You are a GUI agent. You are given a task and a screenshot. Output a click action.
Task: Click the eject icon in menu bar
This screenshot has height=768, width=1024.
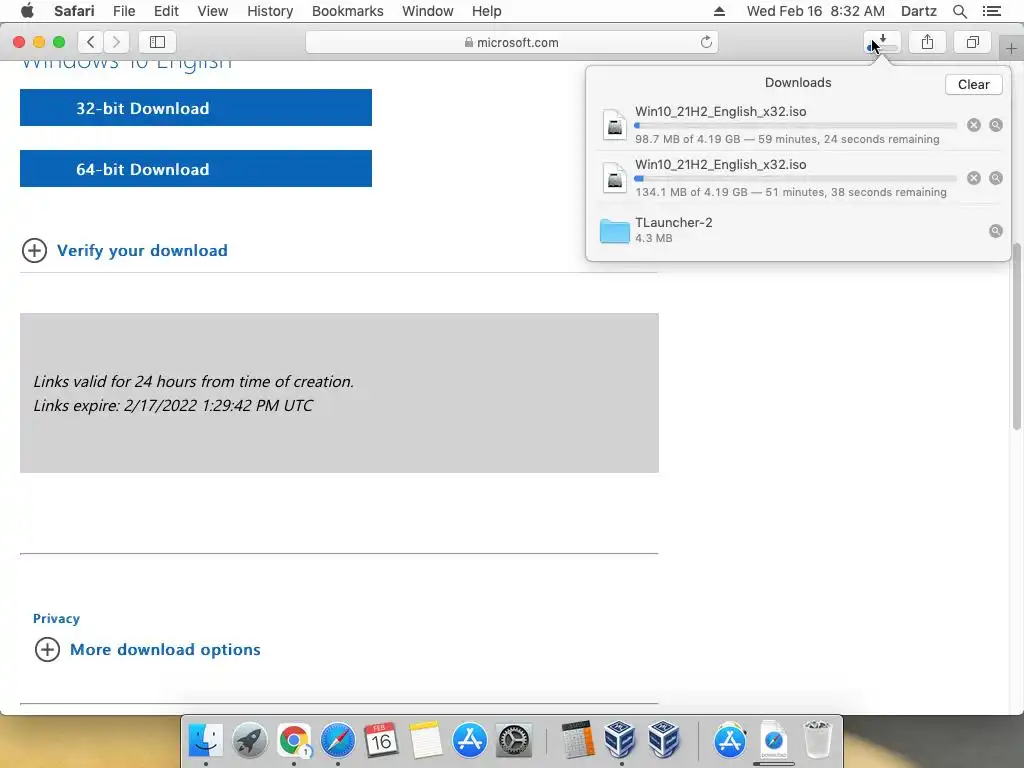click(719, 11)
